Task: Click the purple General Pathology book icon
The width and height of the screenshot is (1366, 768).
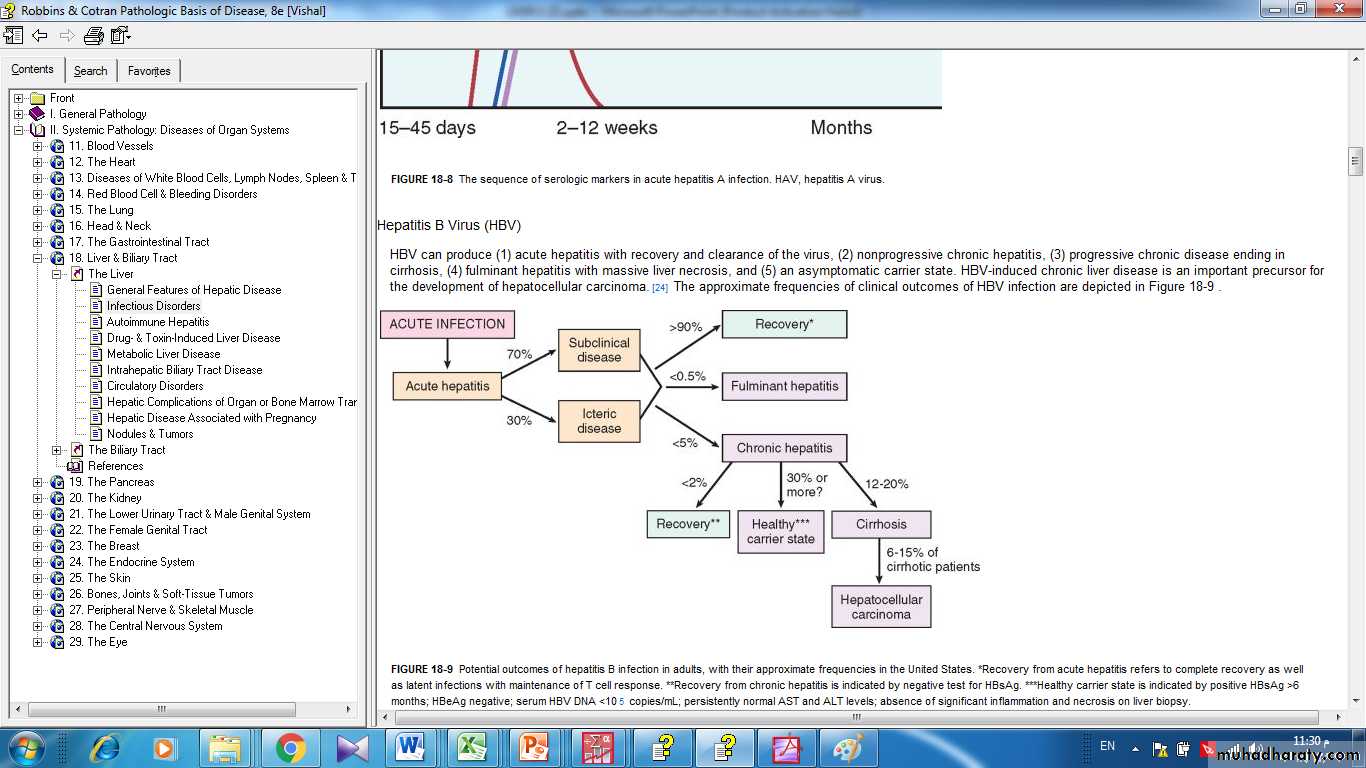Action: (38, 114)
